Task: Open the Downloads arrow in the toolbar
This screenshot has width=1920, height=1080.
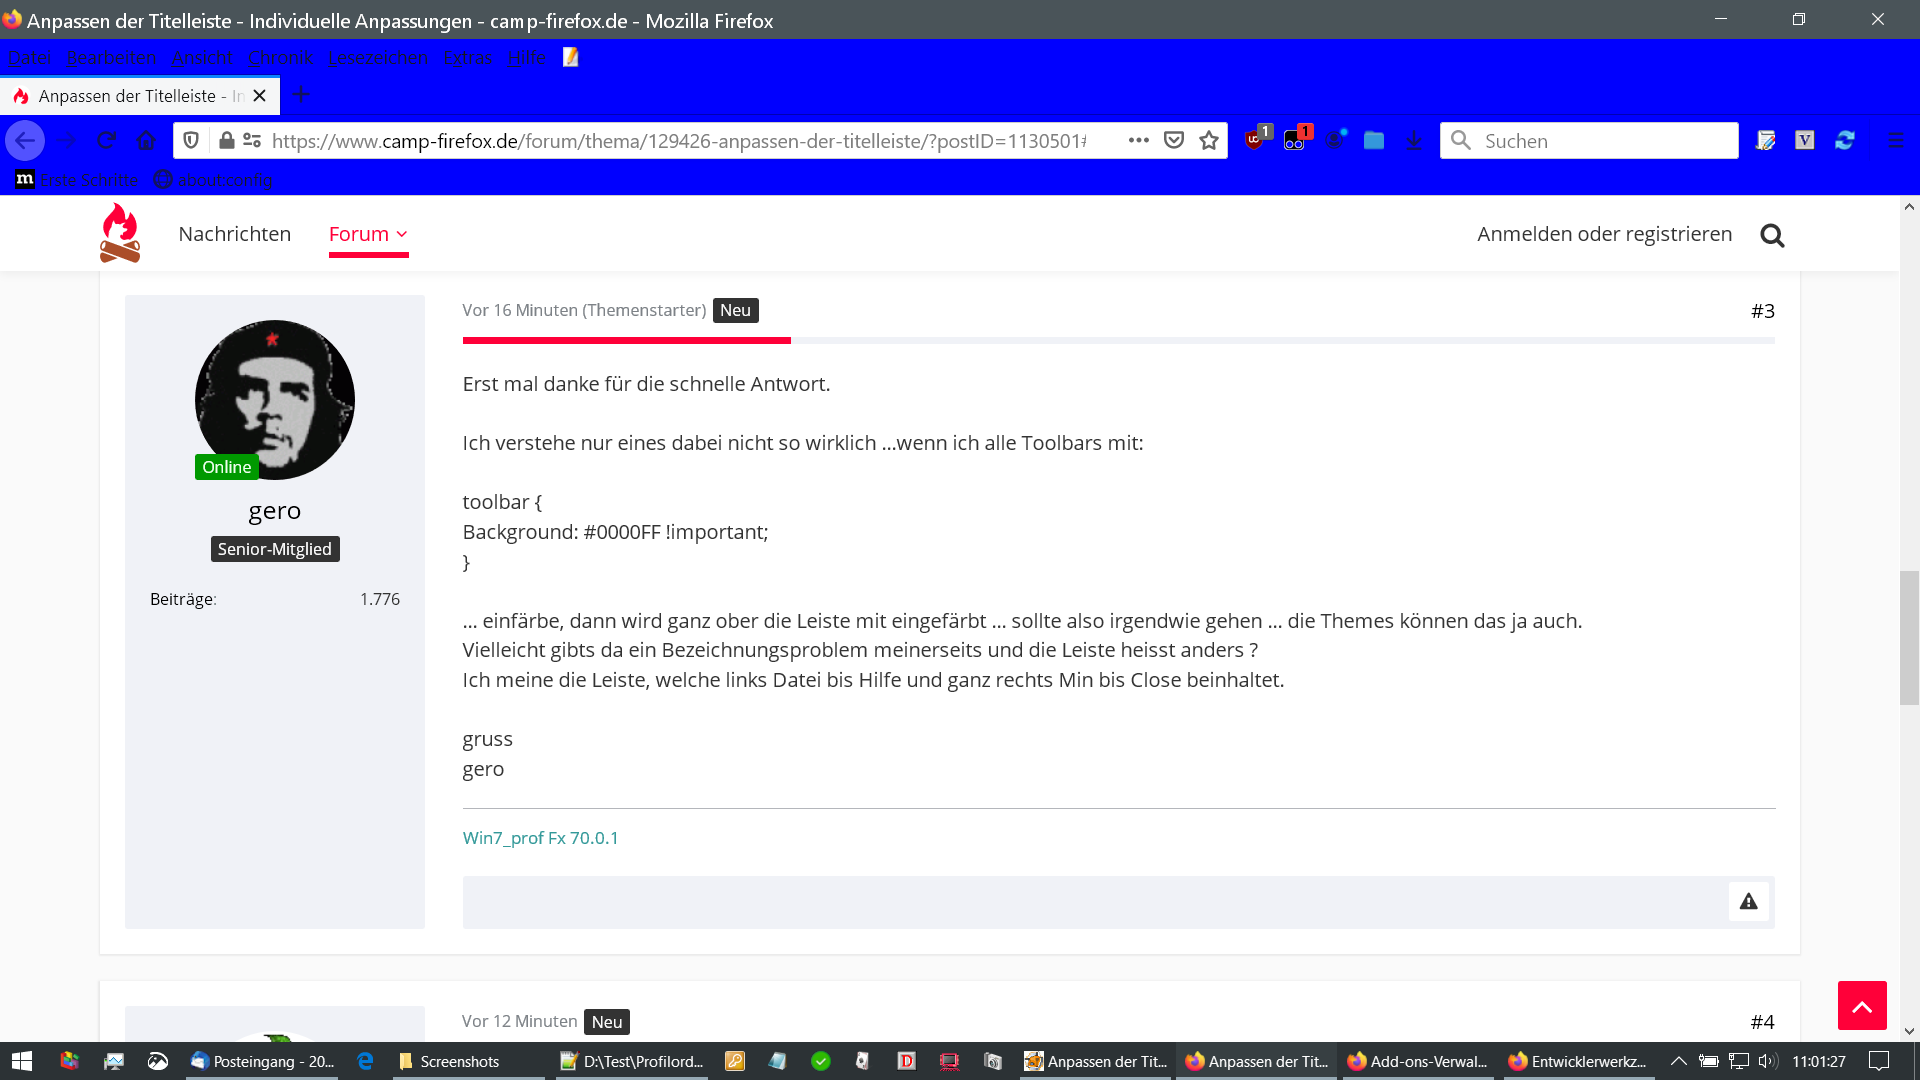Action: 1414,141
